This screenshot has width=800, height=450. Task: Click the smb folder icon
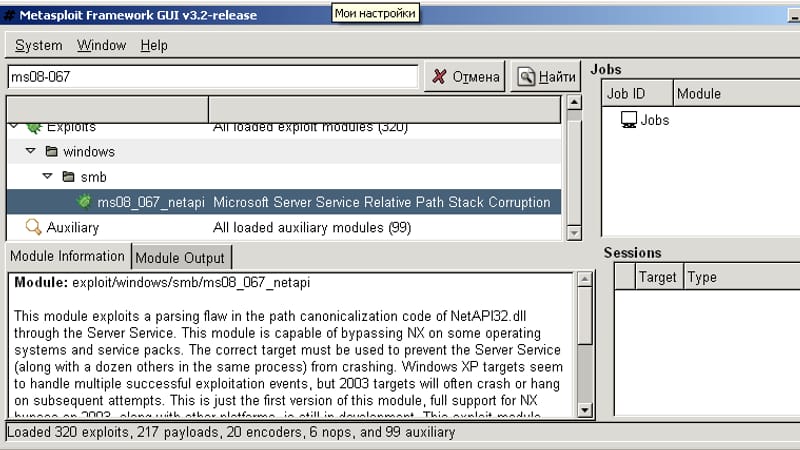click(68, 177)
